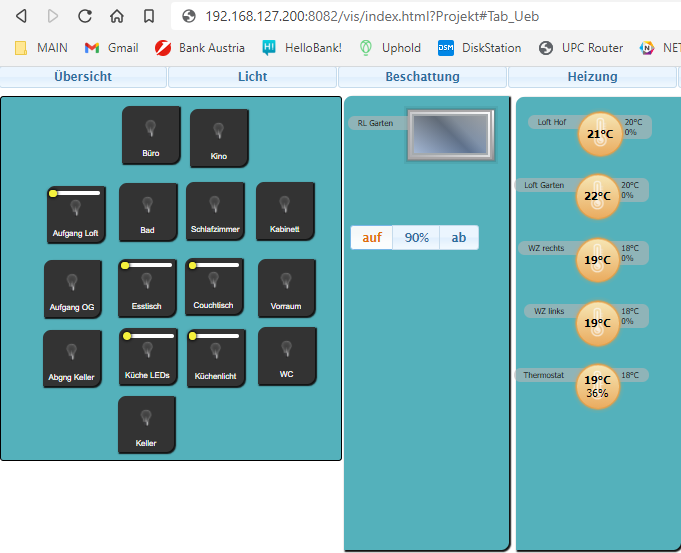Viewport: 681px width, 553px height.
Task: Open the WZ rechts 19°C thermometer
Action: pyautogui.click(x=598, y=260)
